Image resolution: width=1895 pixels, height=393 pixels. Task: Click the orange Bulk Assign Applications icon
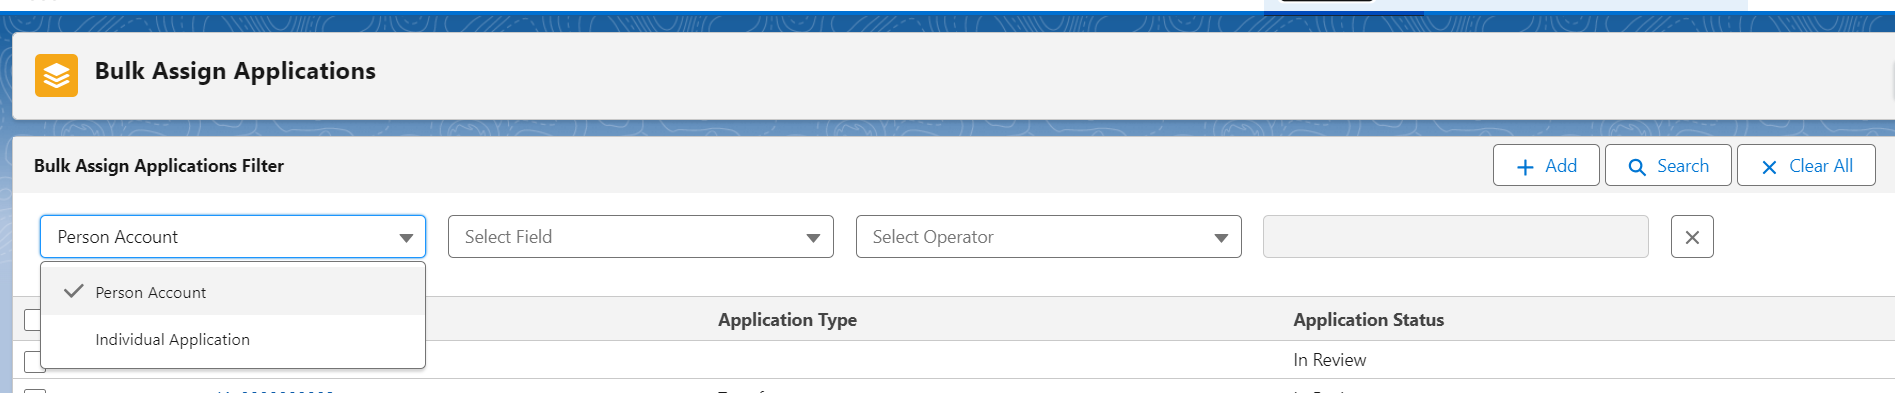tap(56, 75)
